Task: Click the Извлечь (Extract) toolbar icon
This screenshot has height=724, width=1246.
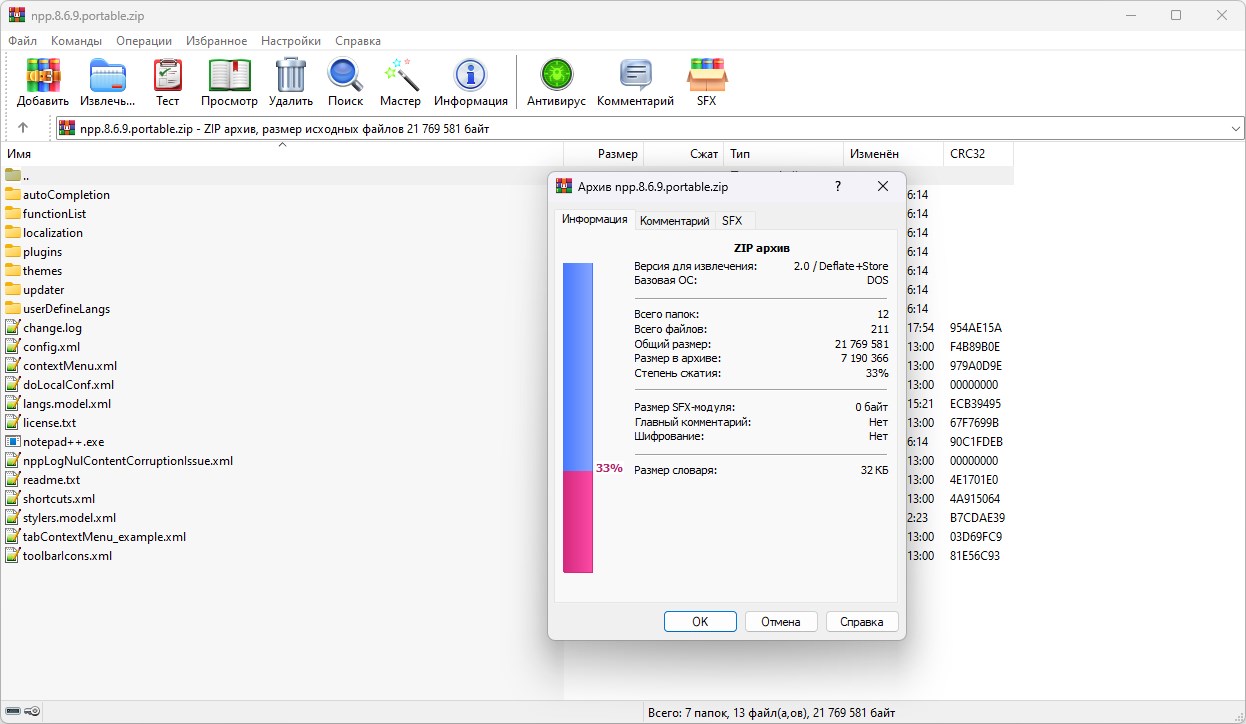Action: tap(108, 76)
